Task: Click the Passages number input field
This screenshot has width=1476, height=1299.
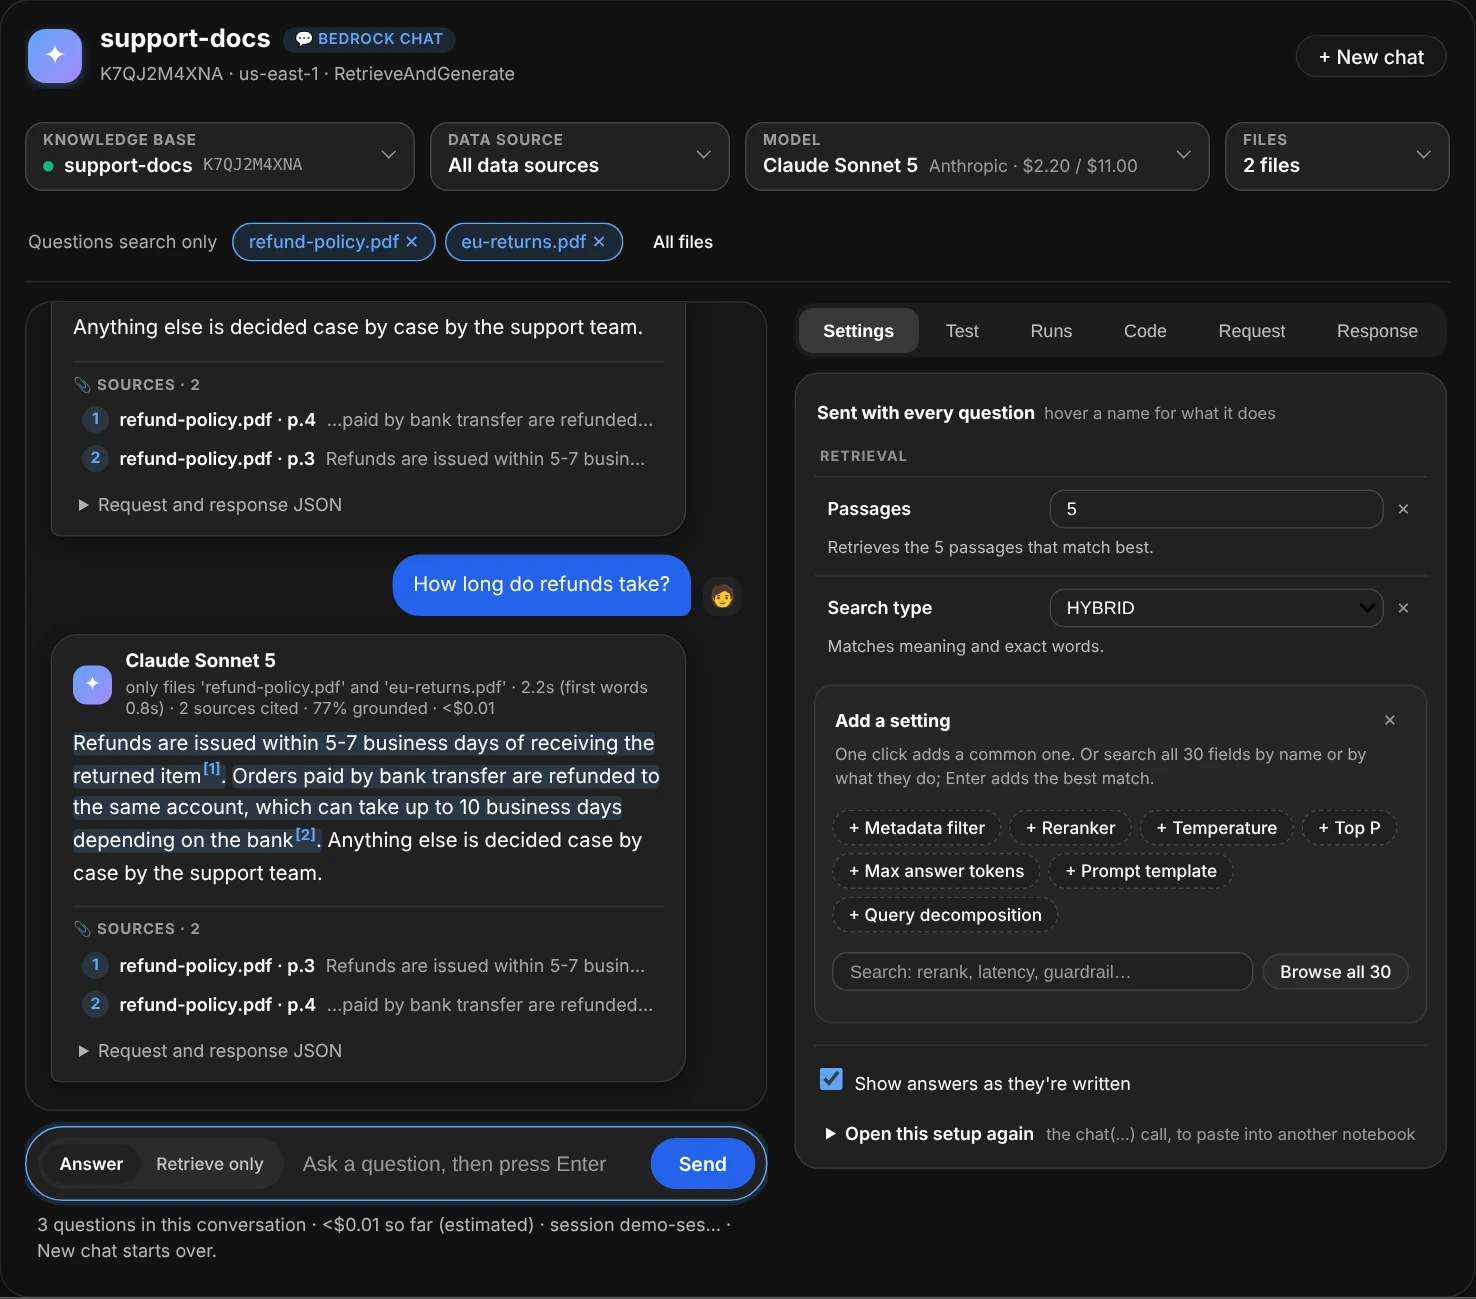Action: coord(1216,509)
